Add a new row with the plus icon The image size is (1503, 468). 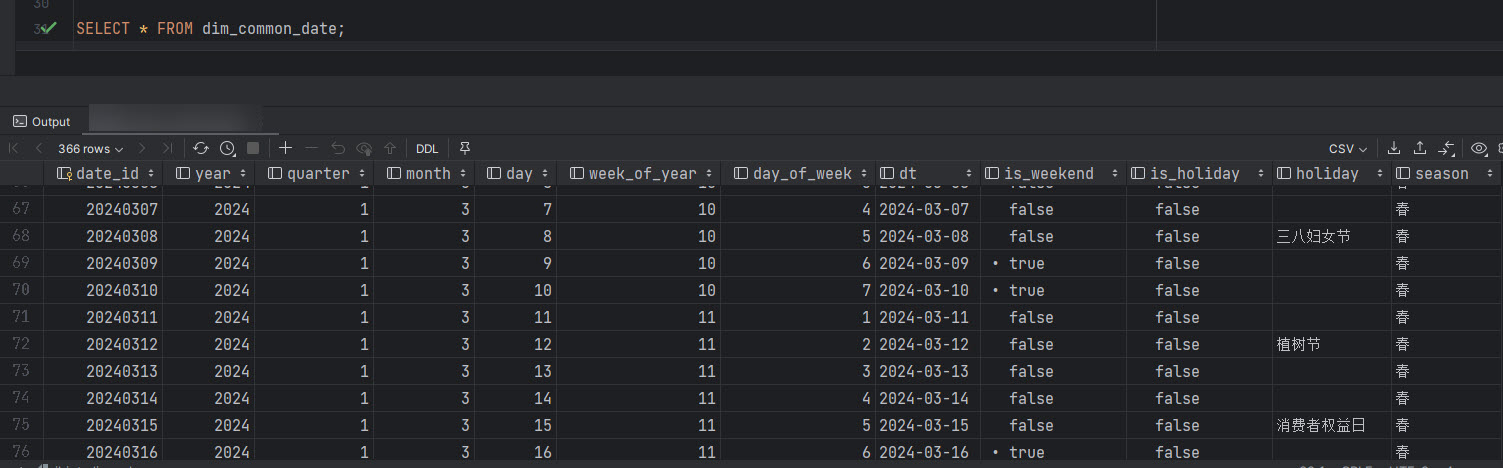click(285, 148)
